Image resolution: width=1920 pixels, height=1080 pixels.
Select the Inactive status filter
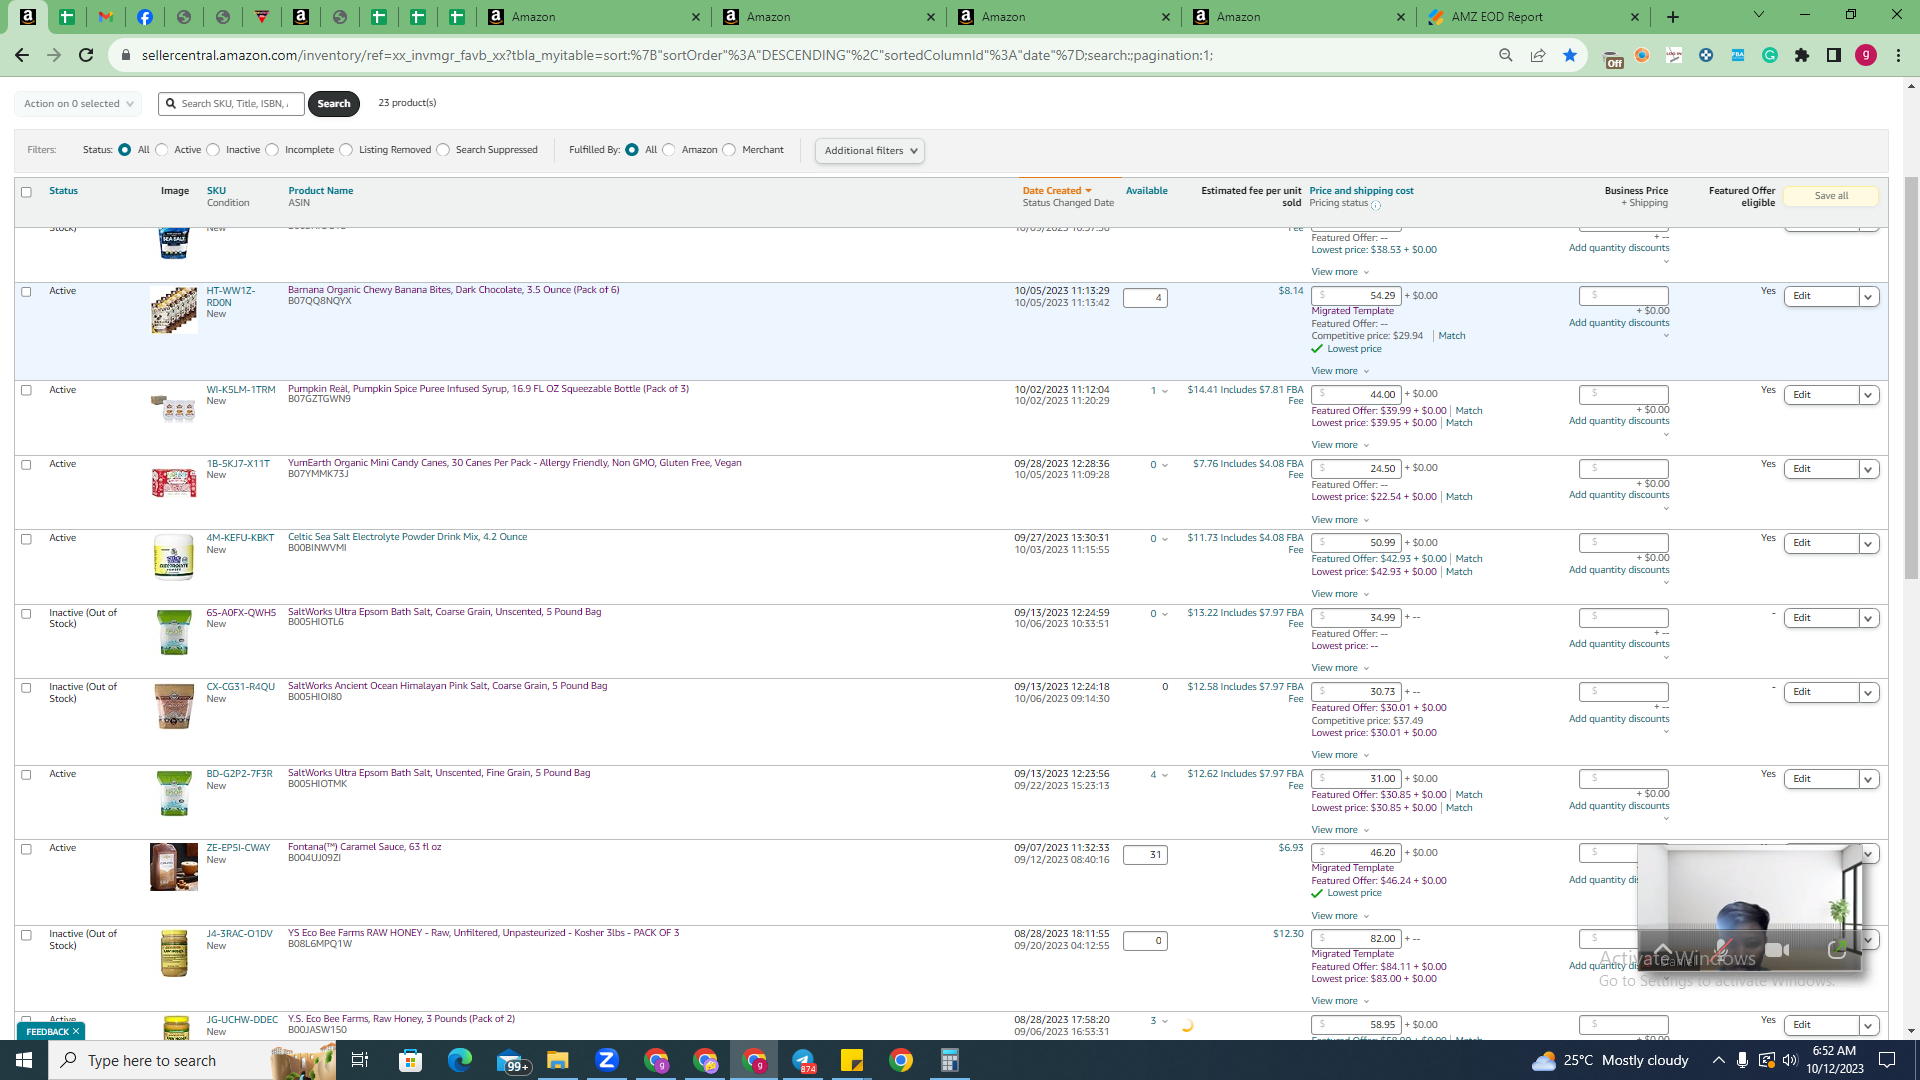click(x=213, y=150)
